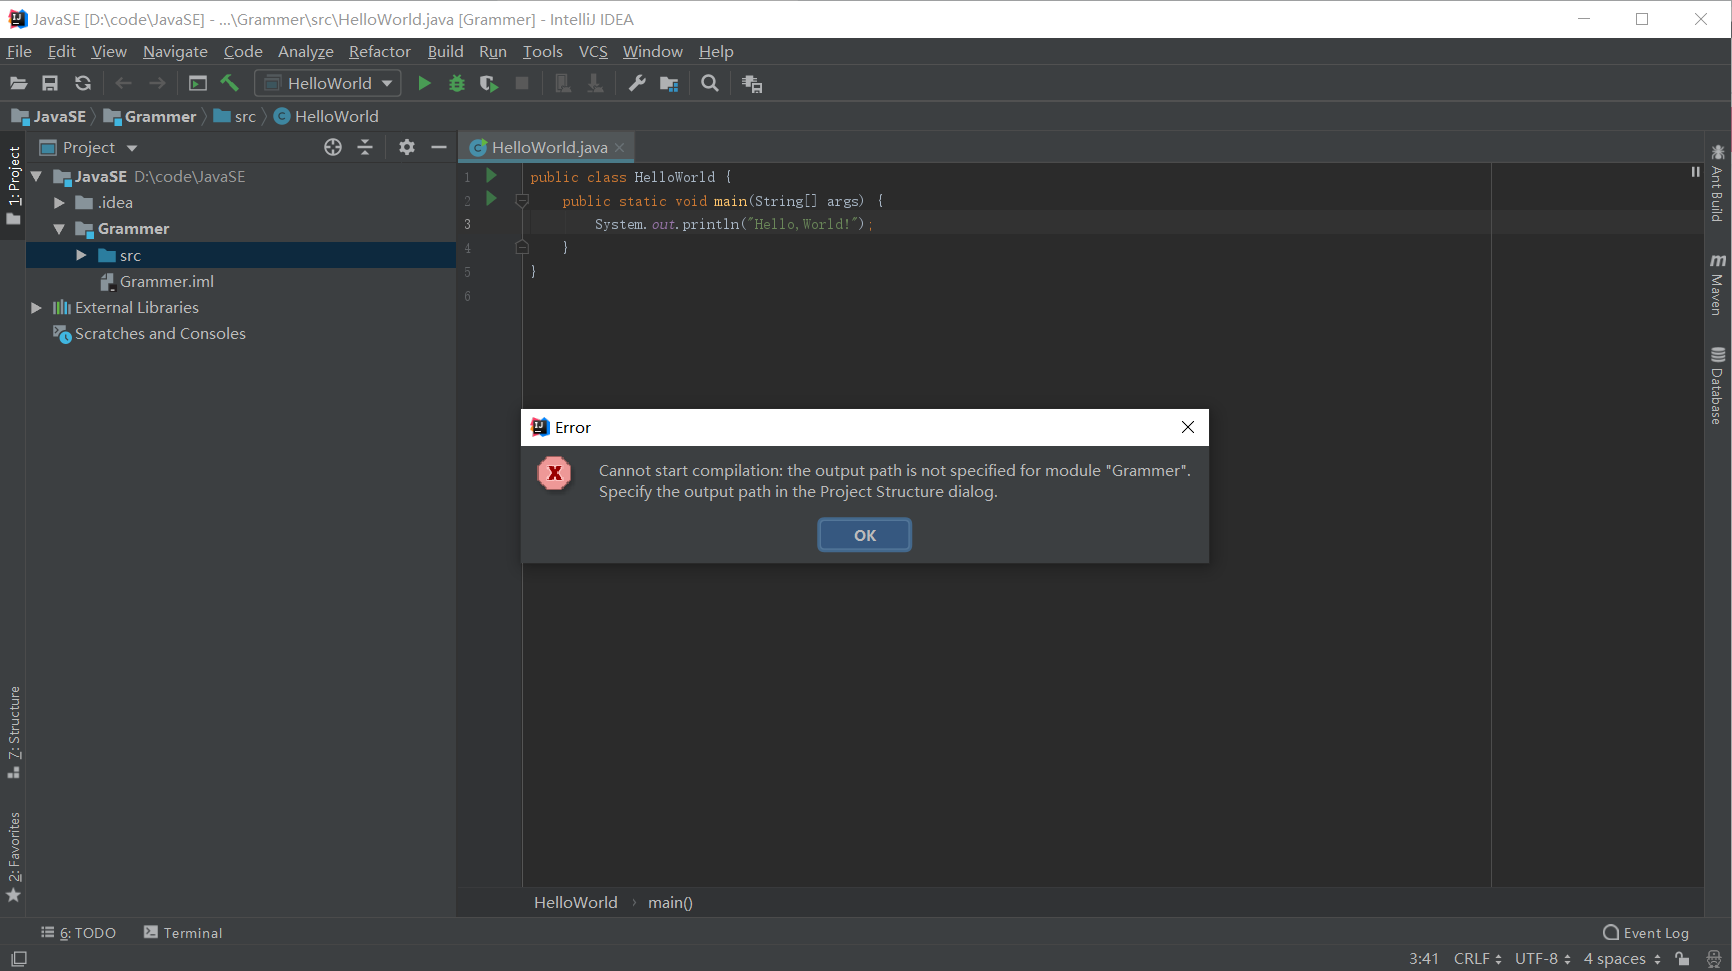Viewport: 1732px width, 971px height.
Task: Toggle the Ant Build side tool window
Action: [x=1718, y=184]
